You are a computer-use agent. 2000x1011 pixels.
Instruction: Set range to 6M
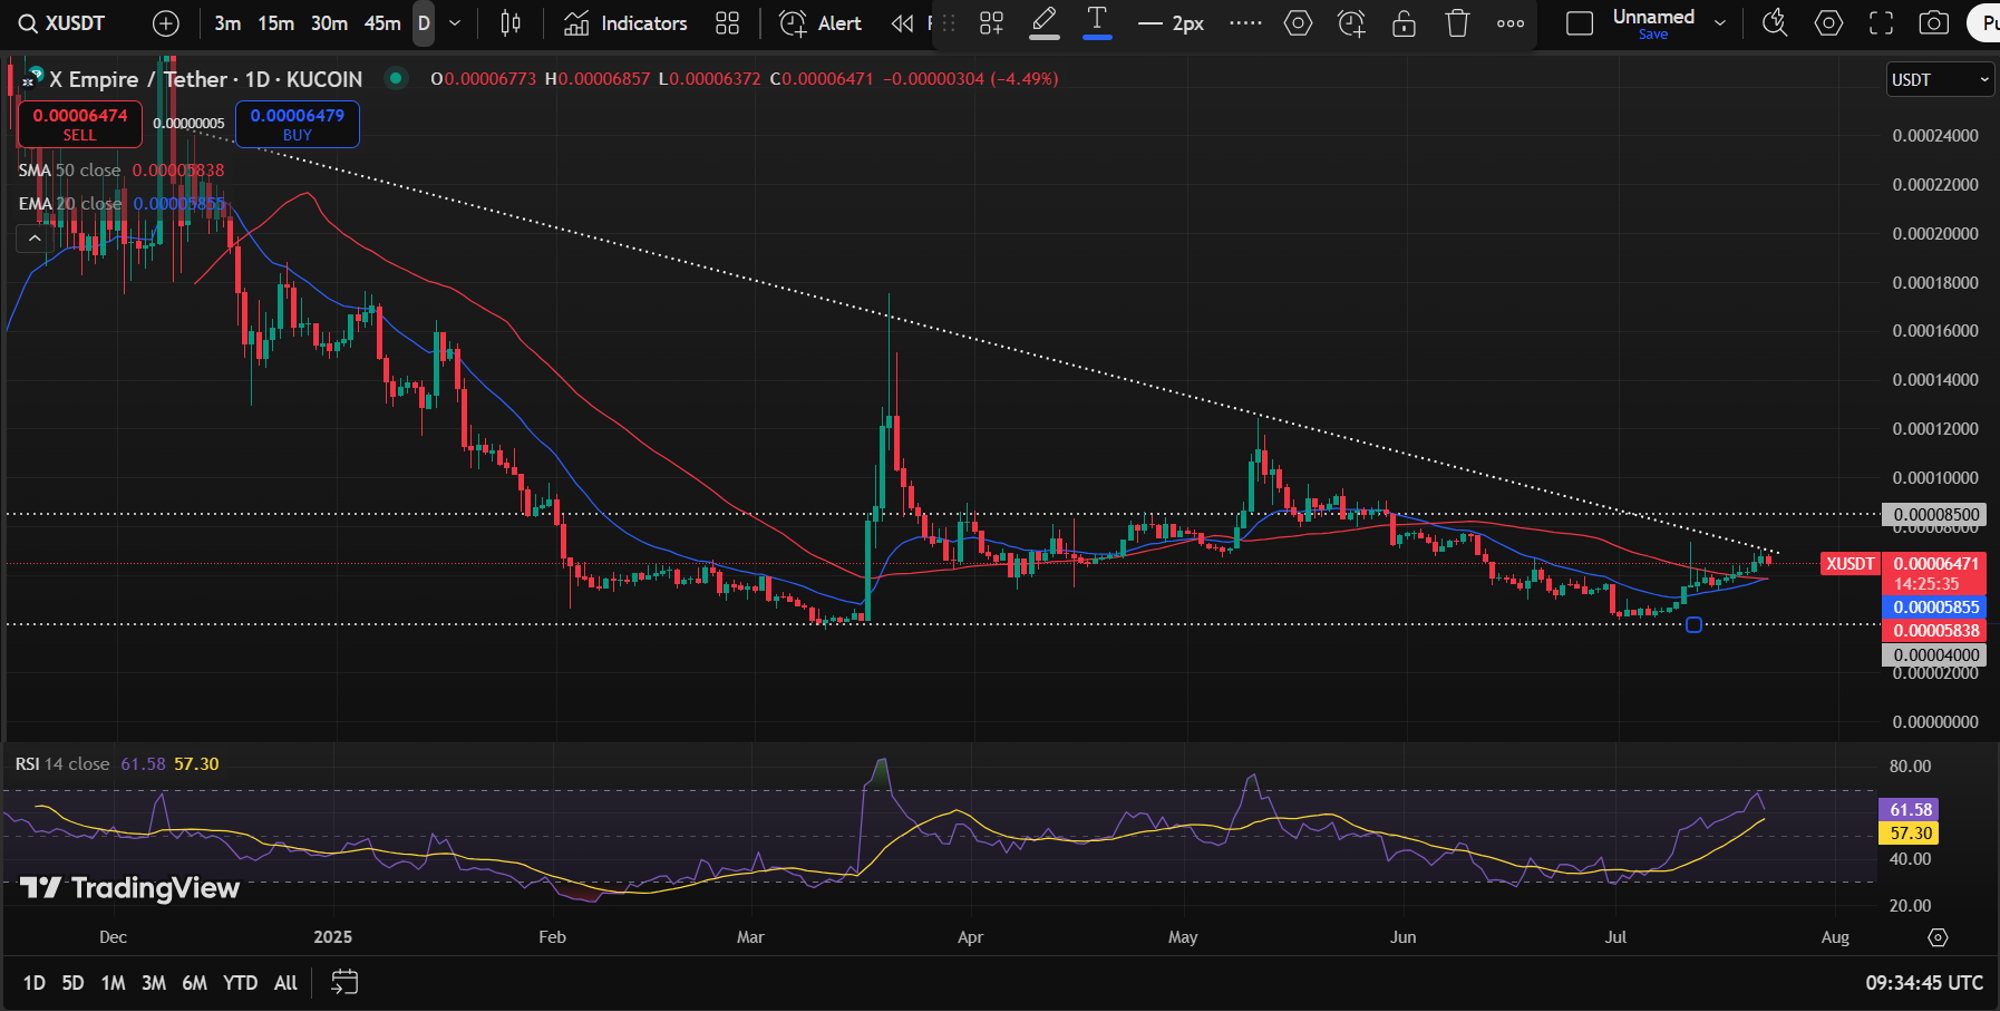pos(195,983)
